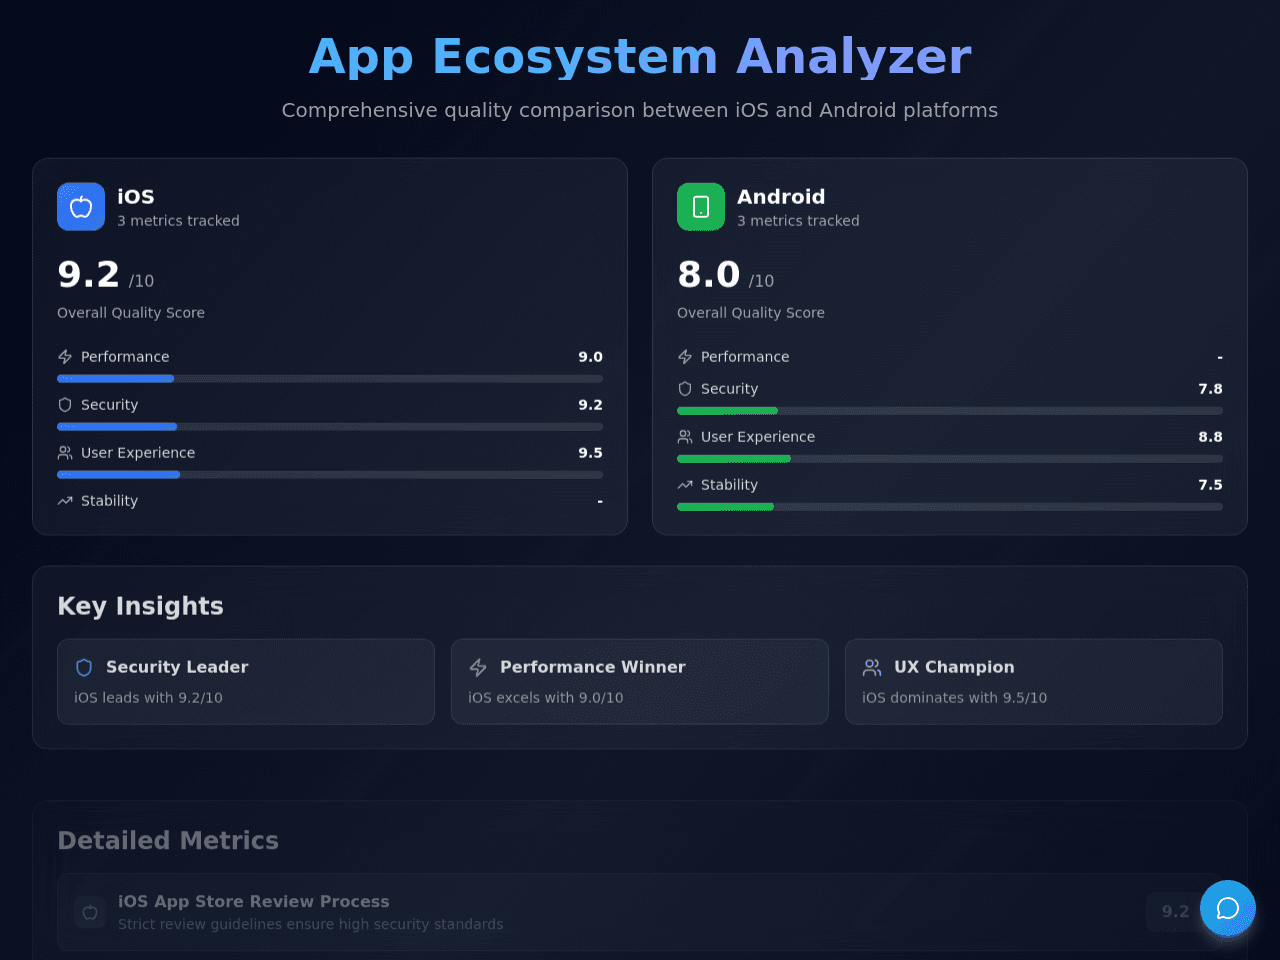Click the Android Performance lightning icon
This screenshot has height=960, width=1280.
coord(685,357)
